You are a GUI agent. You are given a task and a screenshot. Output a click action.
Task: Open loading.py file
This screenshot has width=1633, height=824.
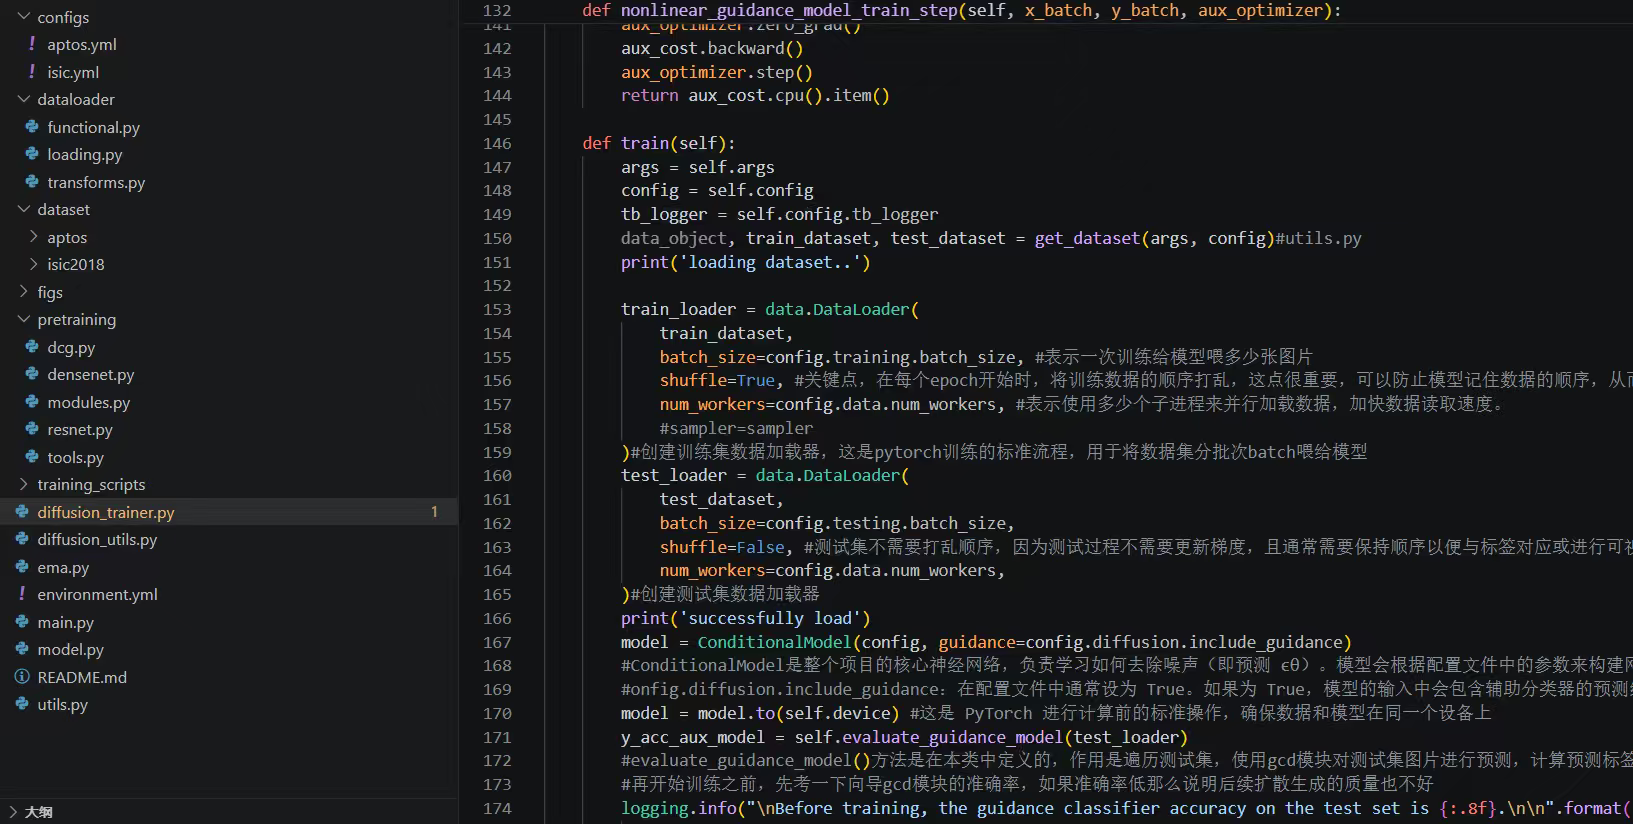(x=84, y=154)
